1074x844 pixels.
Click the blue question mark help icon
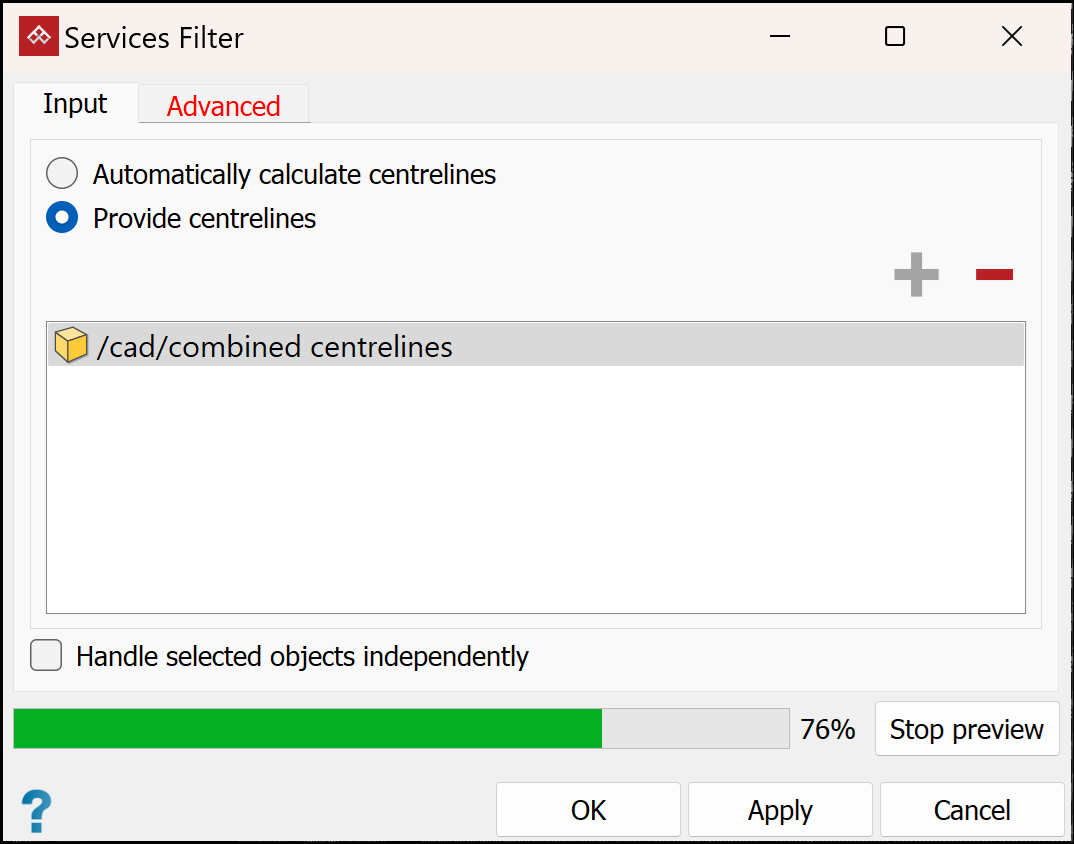(37, 810)
